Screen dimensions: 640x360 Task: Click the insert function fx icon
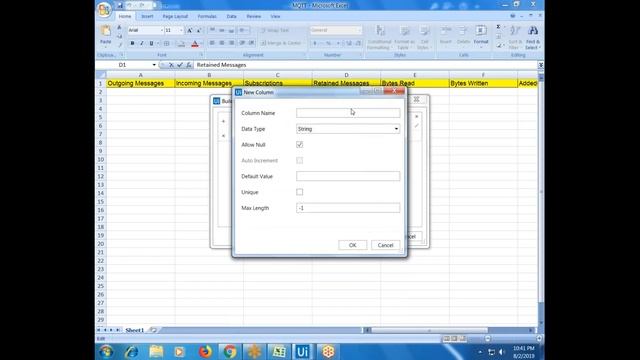(189, 65)
